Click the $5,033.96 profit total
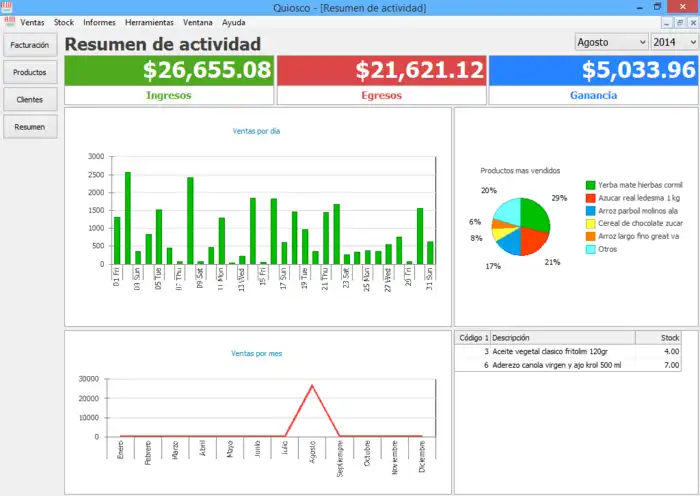 tap(639, 70)
